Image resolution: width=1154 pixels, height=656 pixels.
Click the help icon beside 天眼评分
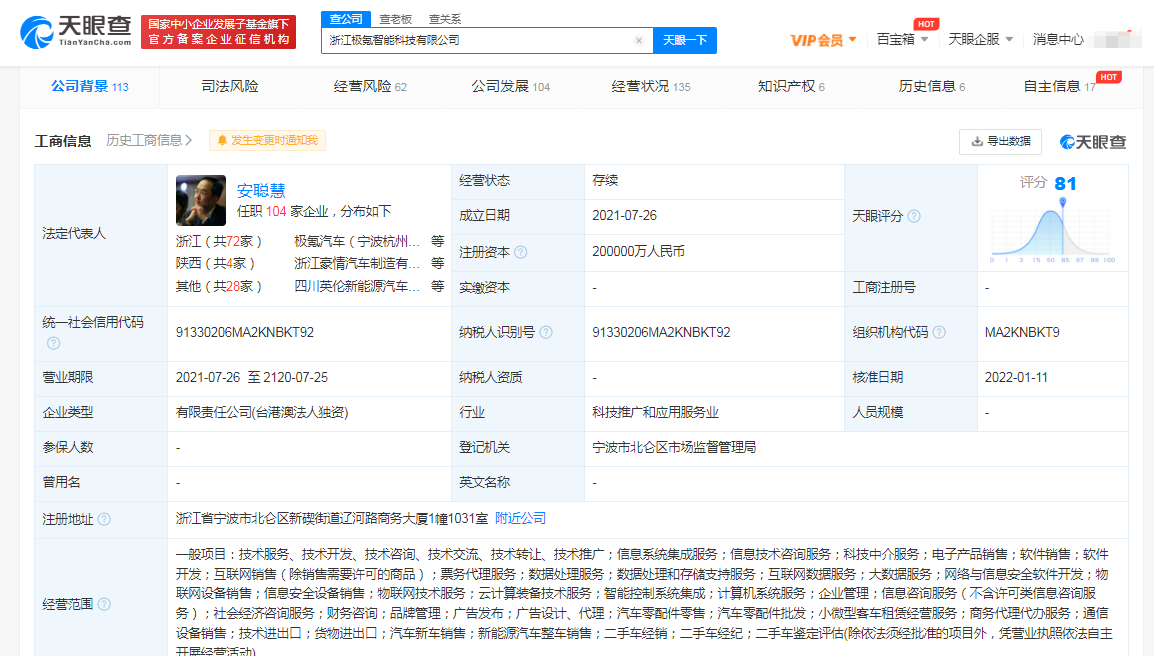(913, 216)
